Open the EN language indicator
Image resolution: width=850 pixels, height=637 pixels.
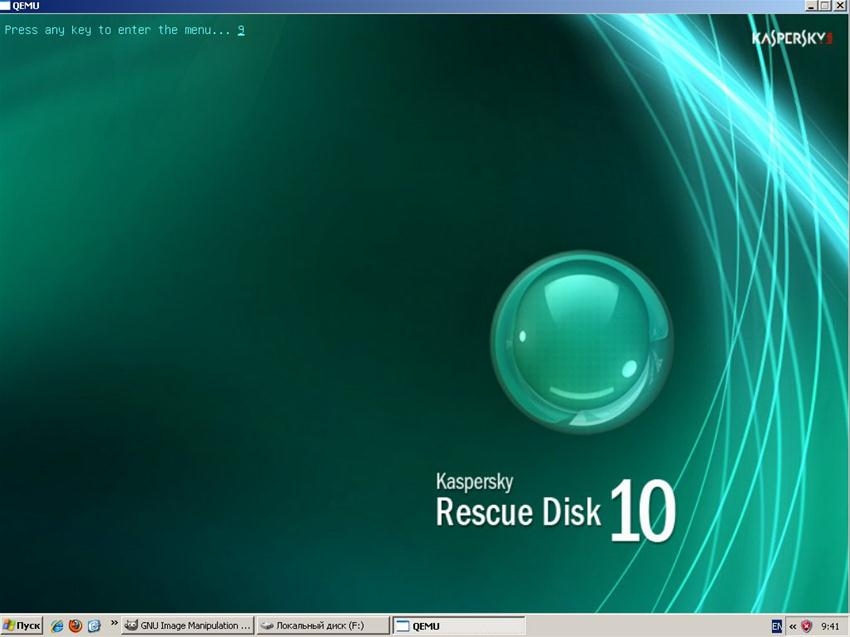point(777,626)
